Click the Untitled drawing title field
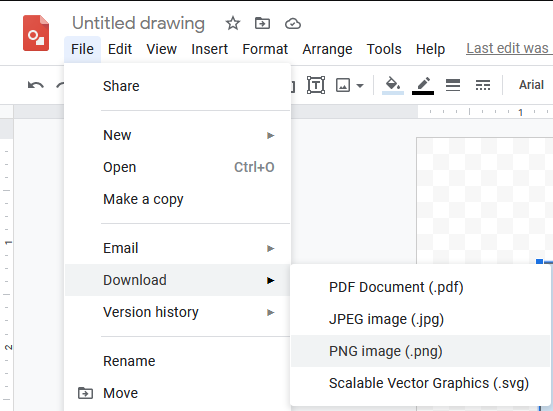553x411 pixels. pyautogui.click(x=139, y=23)
